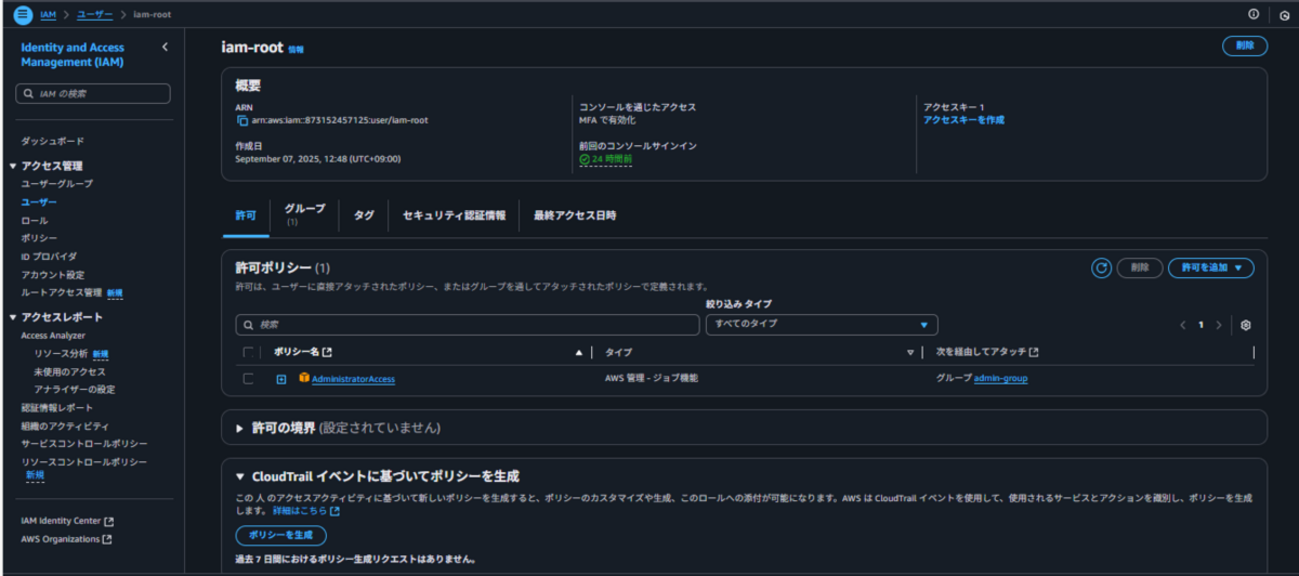Sort policies by the タイプ arrow
The image size is (1299, 576).
910,352
